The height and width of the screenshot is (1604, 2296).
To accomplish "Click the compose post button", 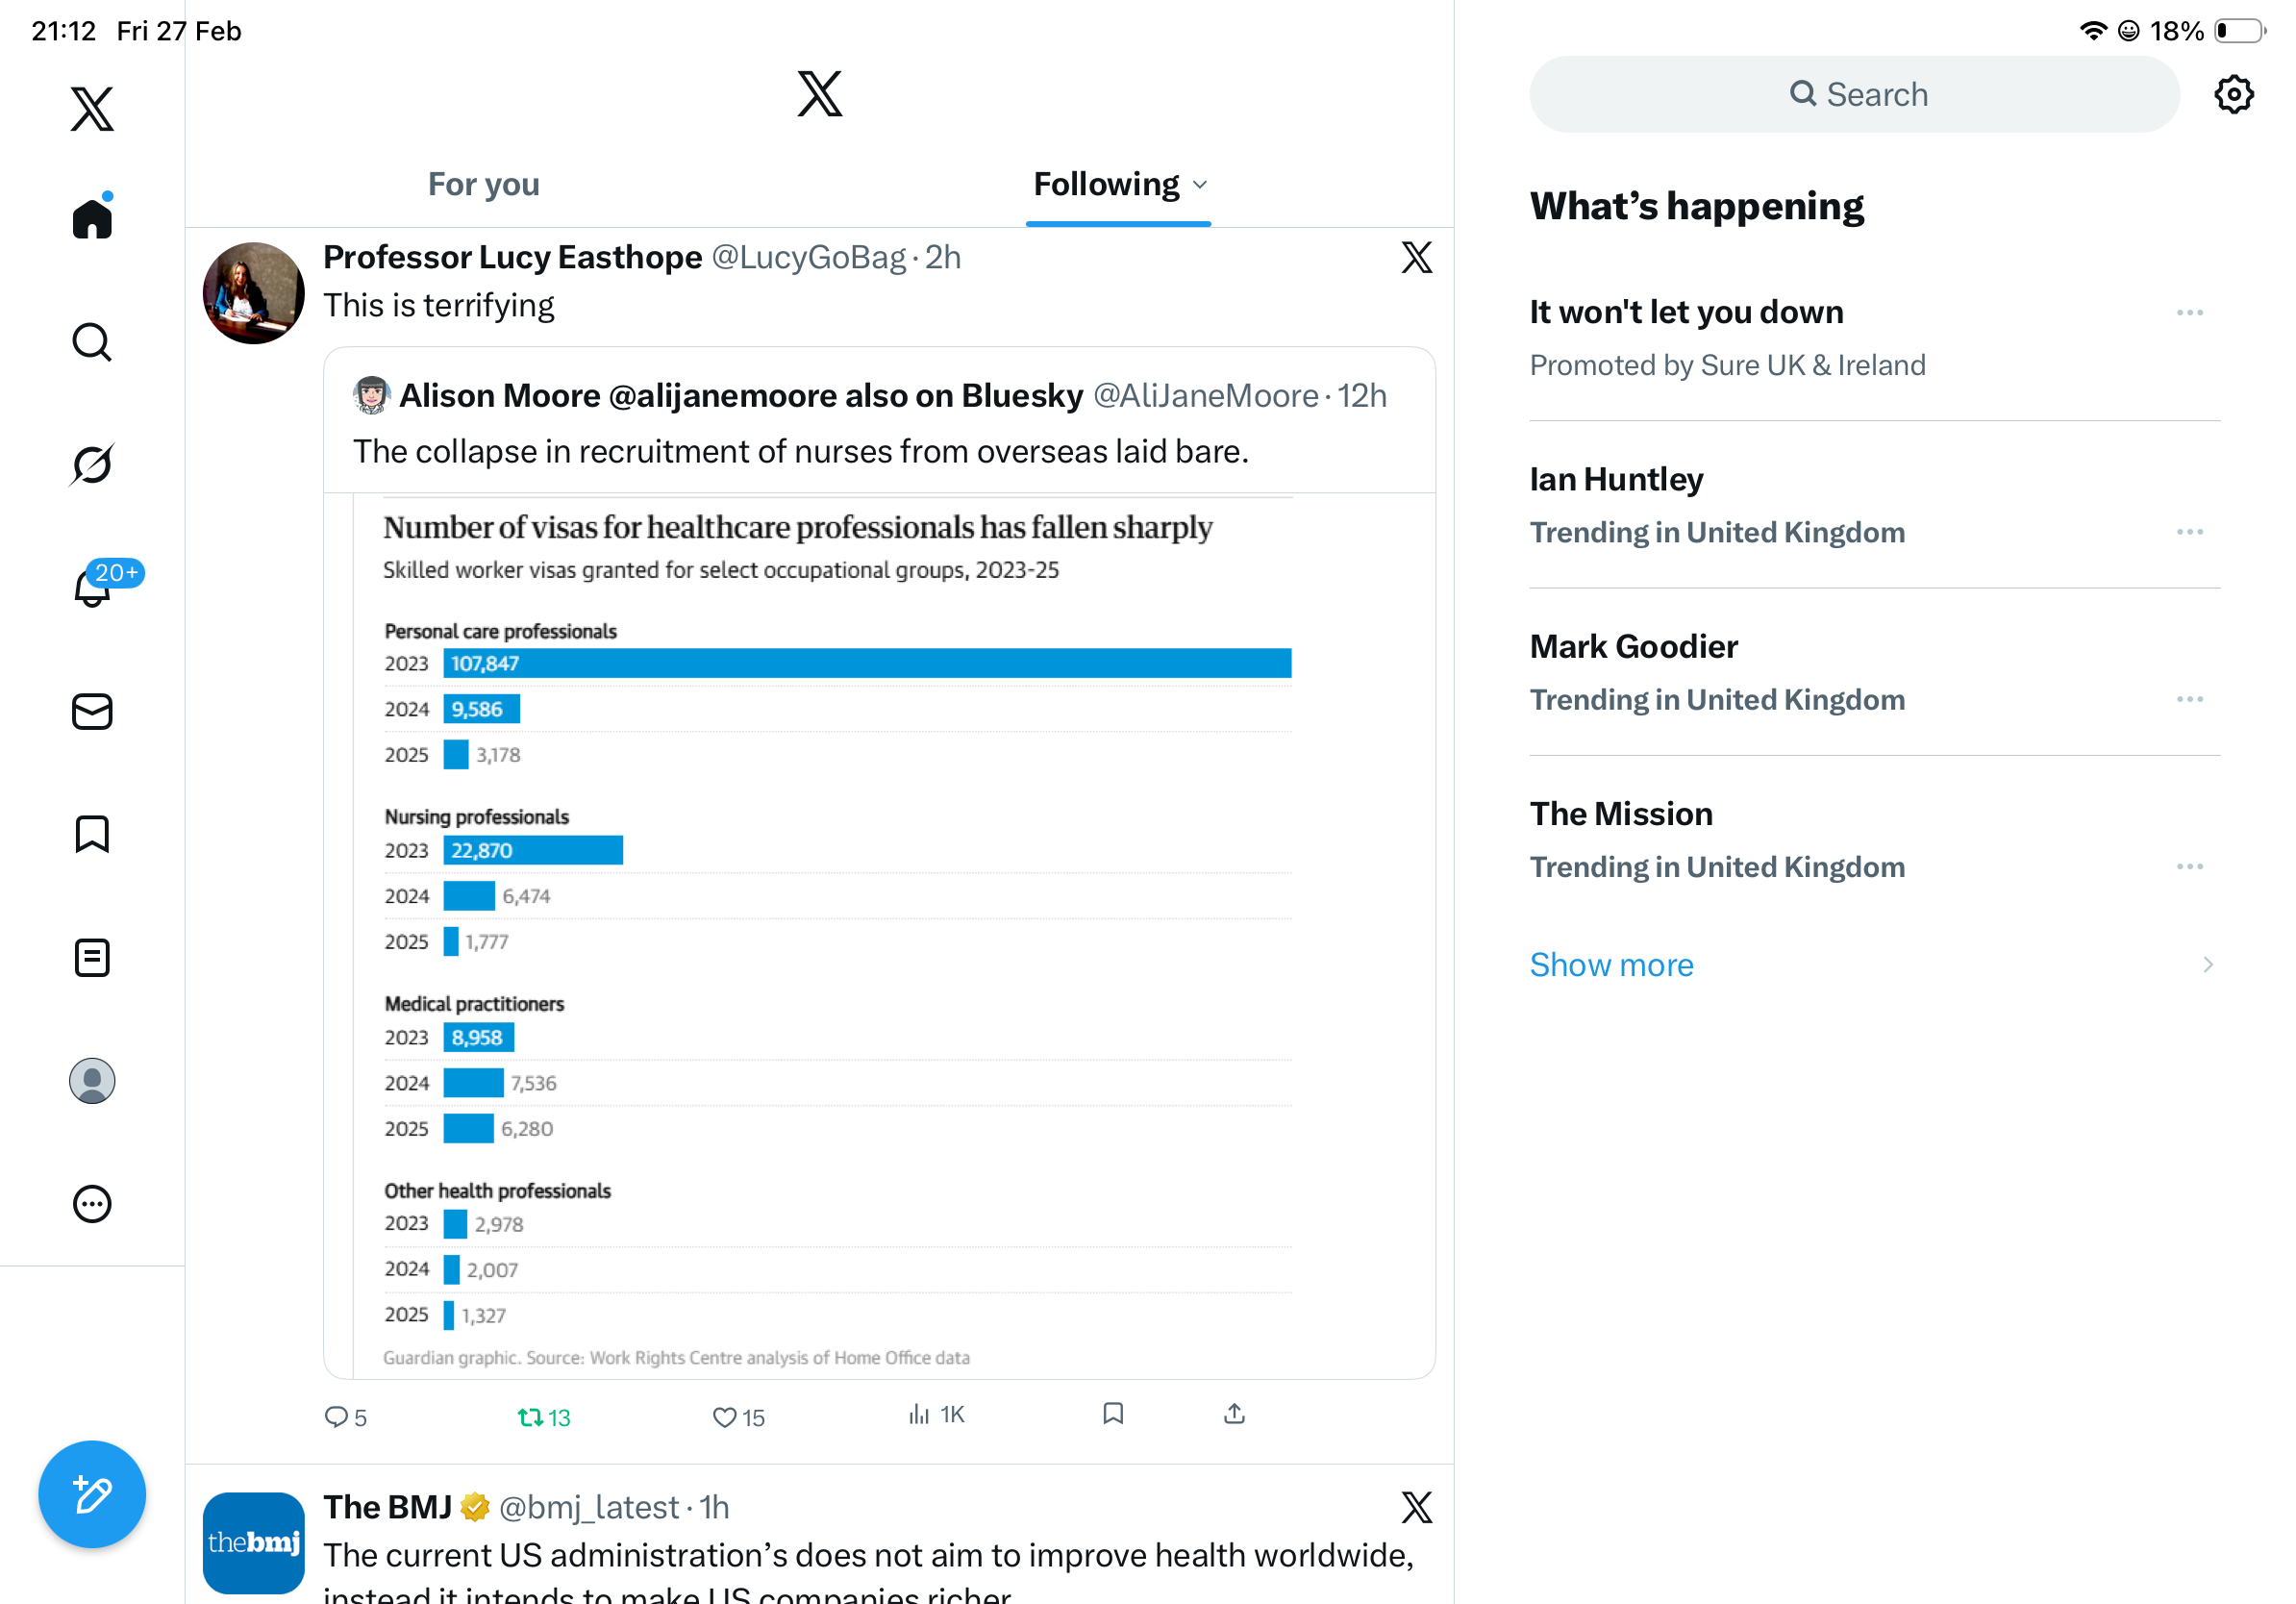I will (x=92, y=1494).
